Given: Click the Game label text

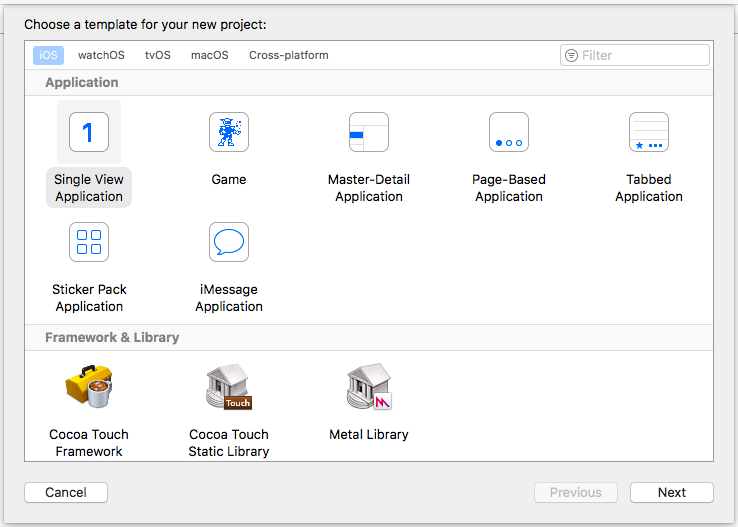Looking at the screenshot, I should pos(229,179).
